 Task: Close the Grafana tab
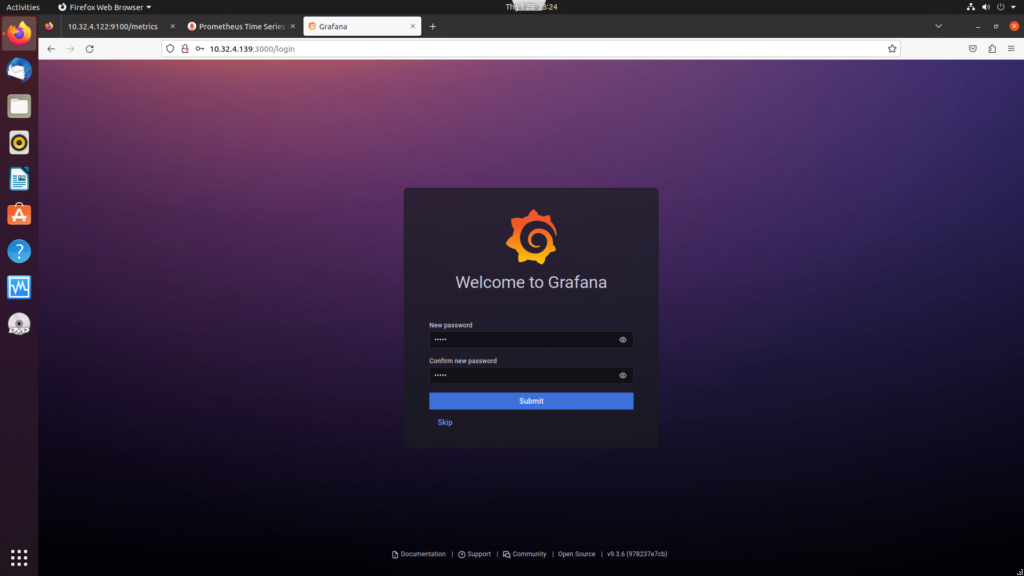[x=413, y=27]
